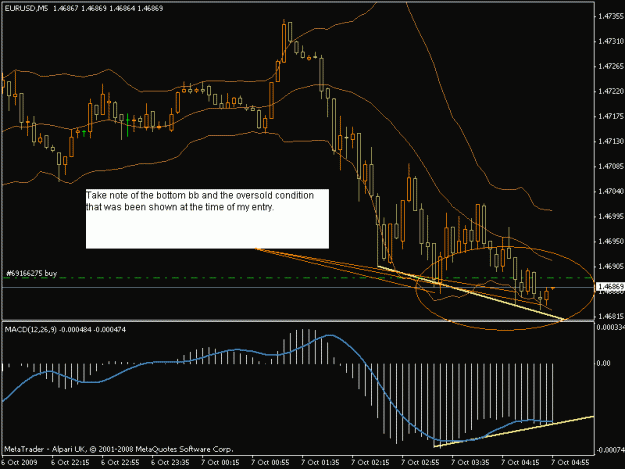The width and height of the screenshot is (625, 469).
Task: Click price axis label 1.47130
Action: tap(611, 141)
